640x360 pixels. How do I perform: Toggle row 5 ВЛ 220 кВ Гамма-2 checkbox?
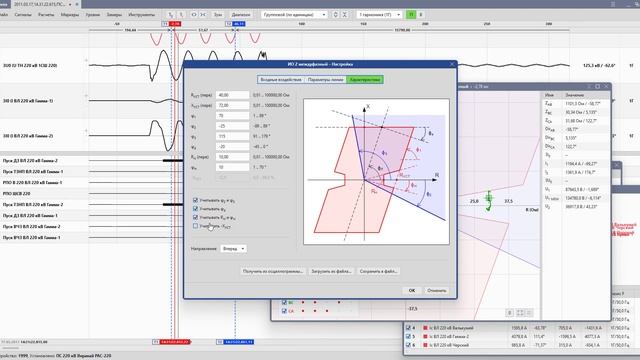(x=408, y=336)
